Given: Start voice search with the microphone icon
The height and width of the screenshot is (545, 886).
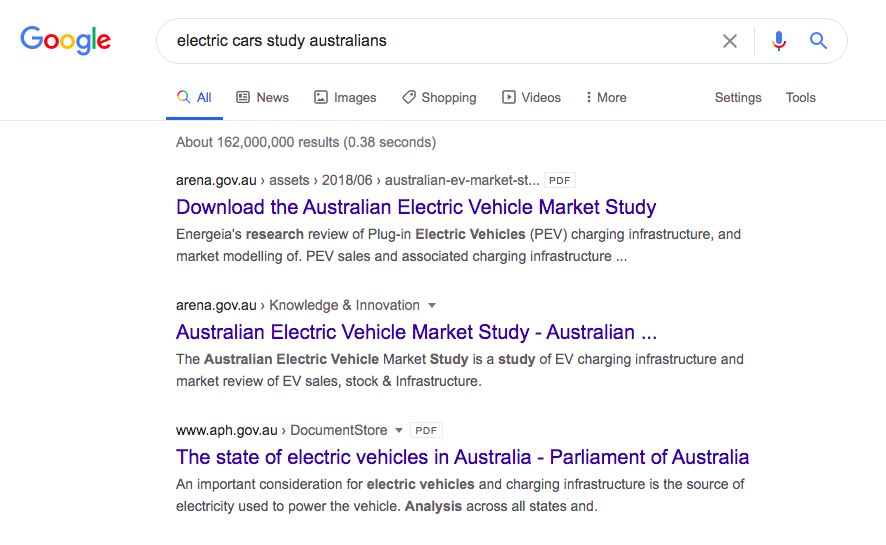Looking at the screenshot, I should 779,41.
